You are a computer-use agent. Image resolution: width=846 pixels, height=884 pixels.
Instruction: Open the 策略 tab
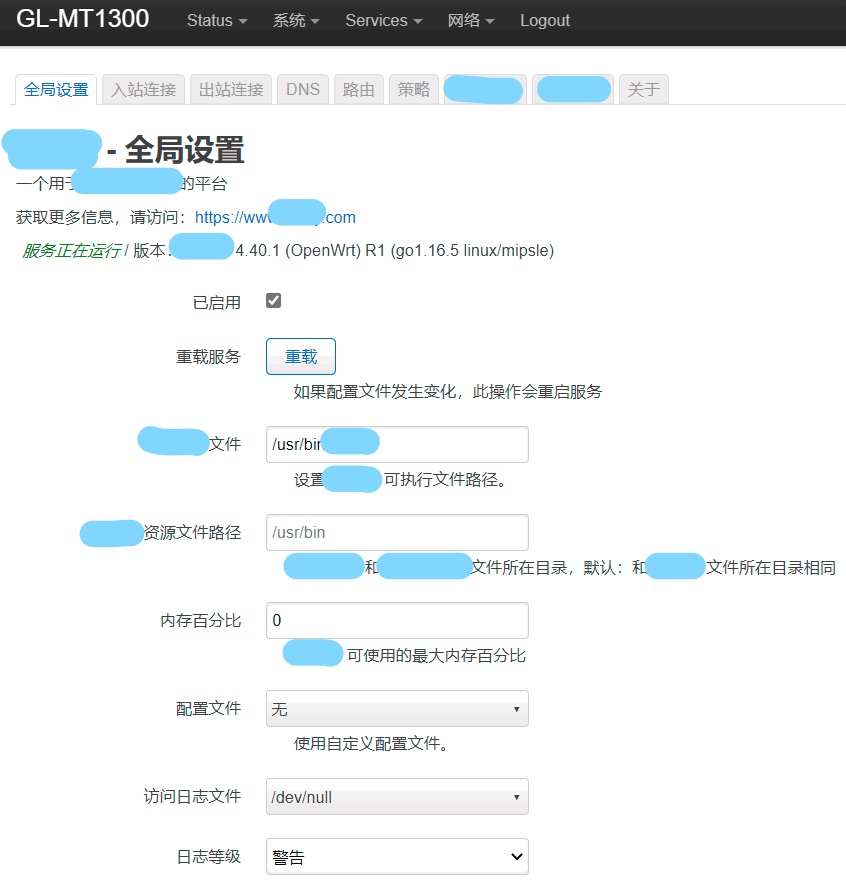413,88
